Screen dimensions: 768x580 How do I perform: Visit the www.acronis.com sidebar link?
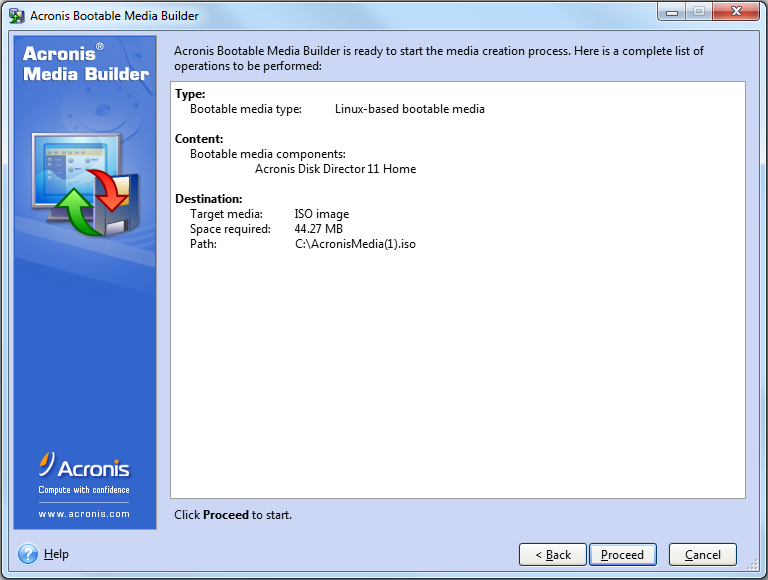point(84,514)
